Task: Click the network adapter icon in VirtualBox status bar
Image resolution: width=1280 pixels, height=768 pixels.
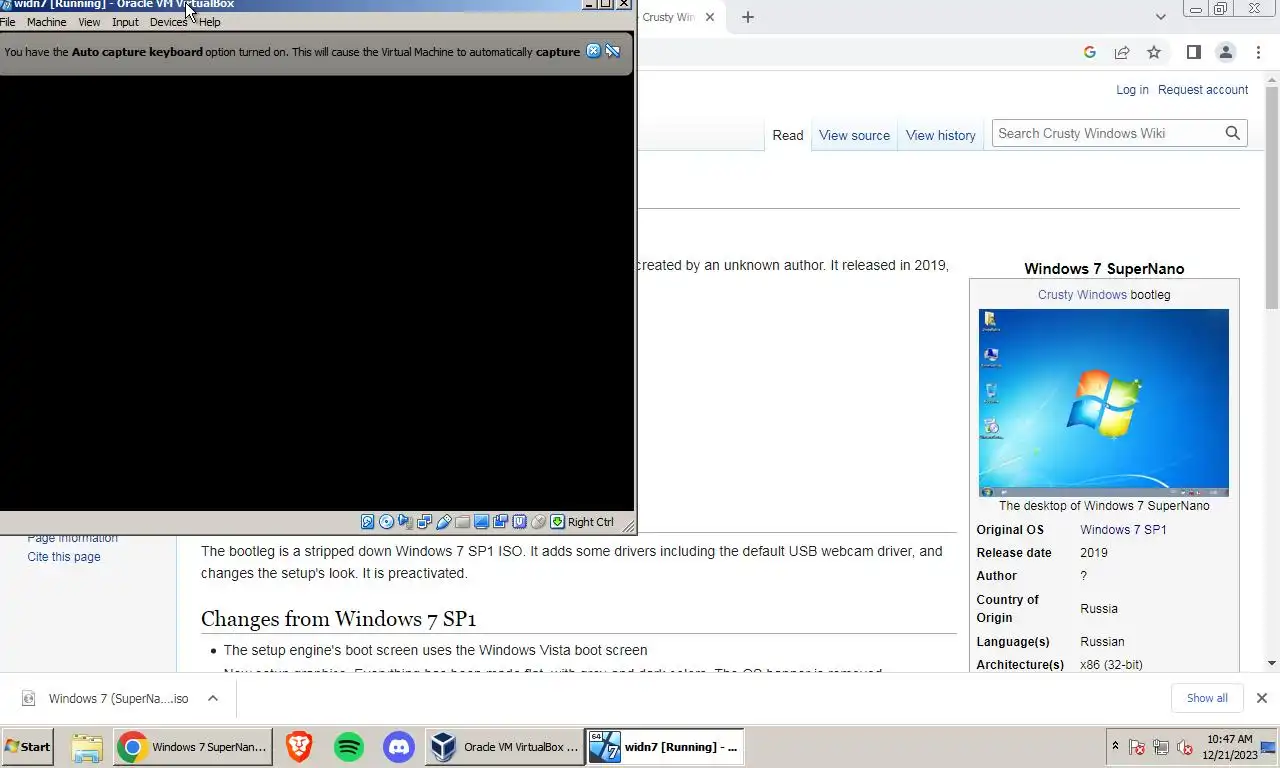Action: pos(424,522)
